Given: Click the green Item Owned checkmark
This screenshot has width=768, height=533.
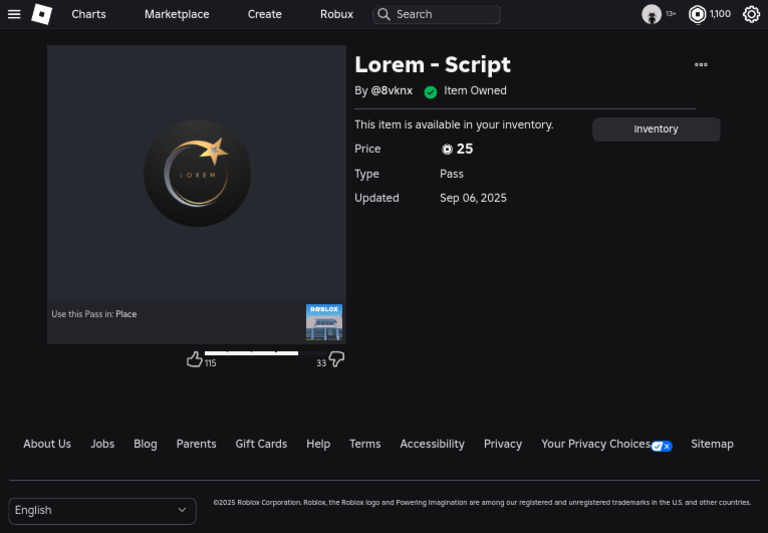Looking at the screenshot, I should 431,92.
